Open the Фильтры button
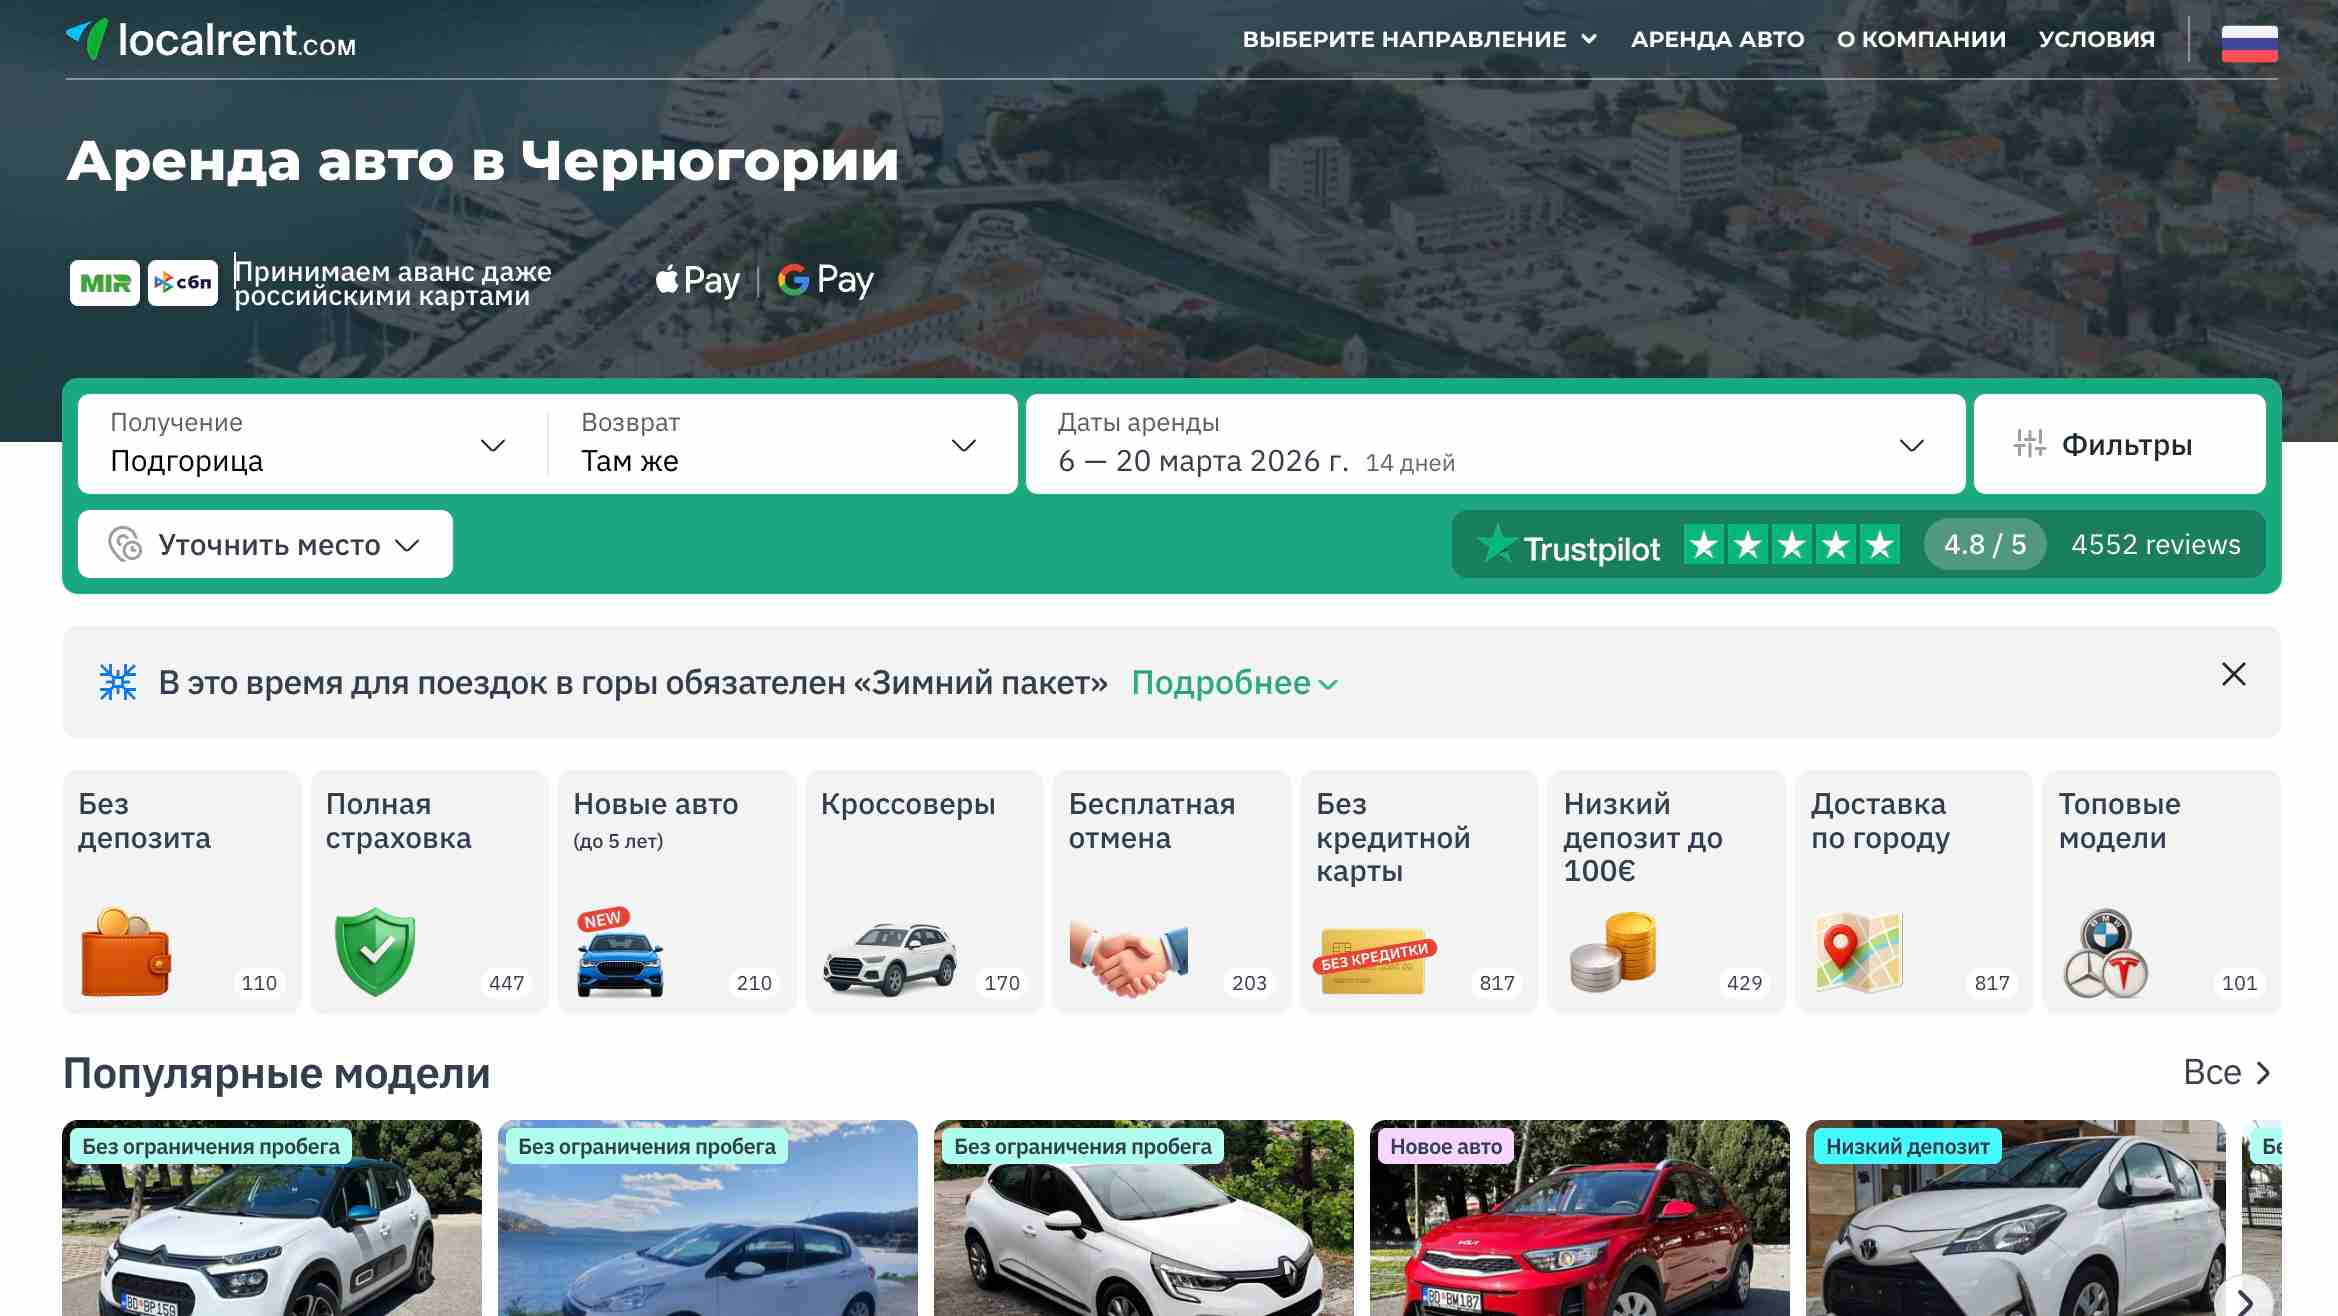Image resolution: width=2338 pixels, height=1316 pixels. click(2120, 444)
